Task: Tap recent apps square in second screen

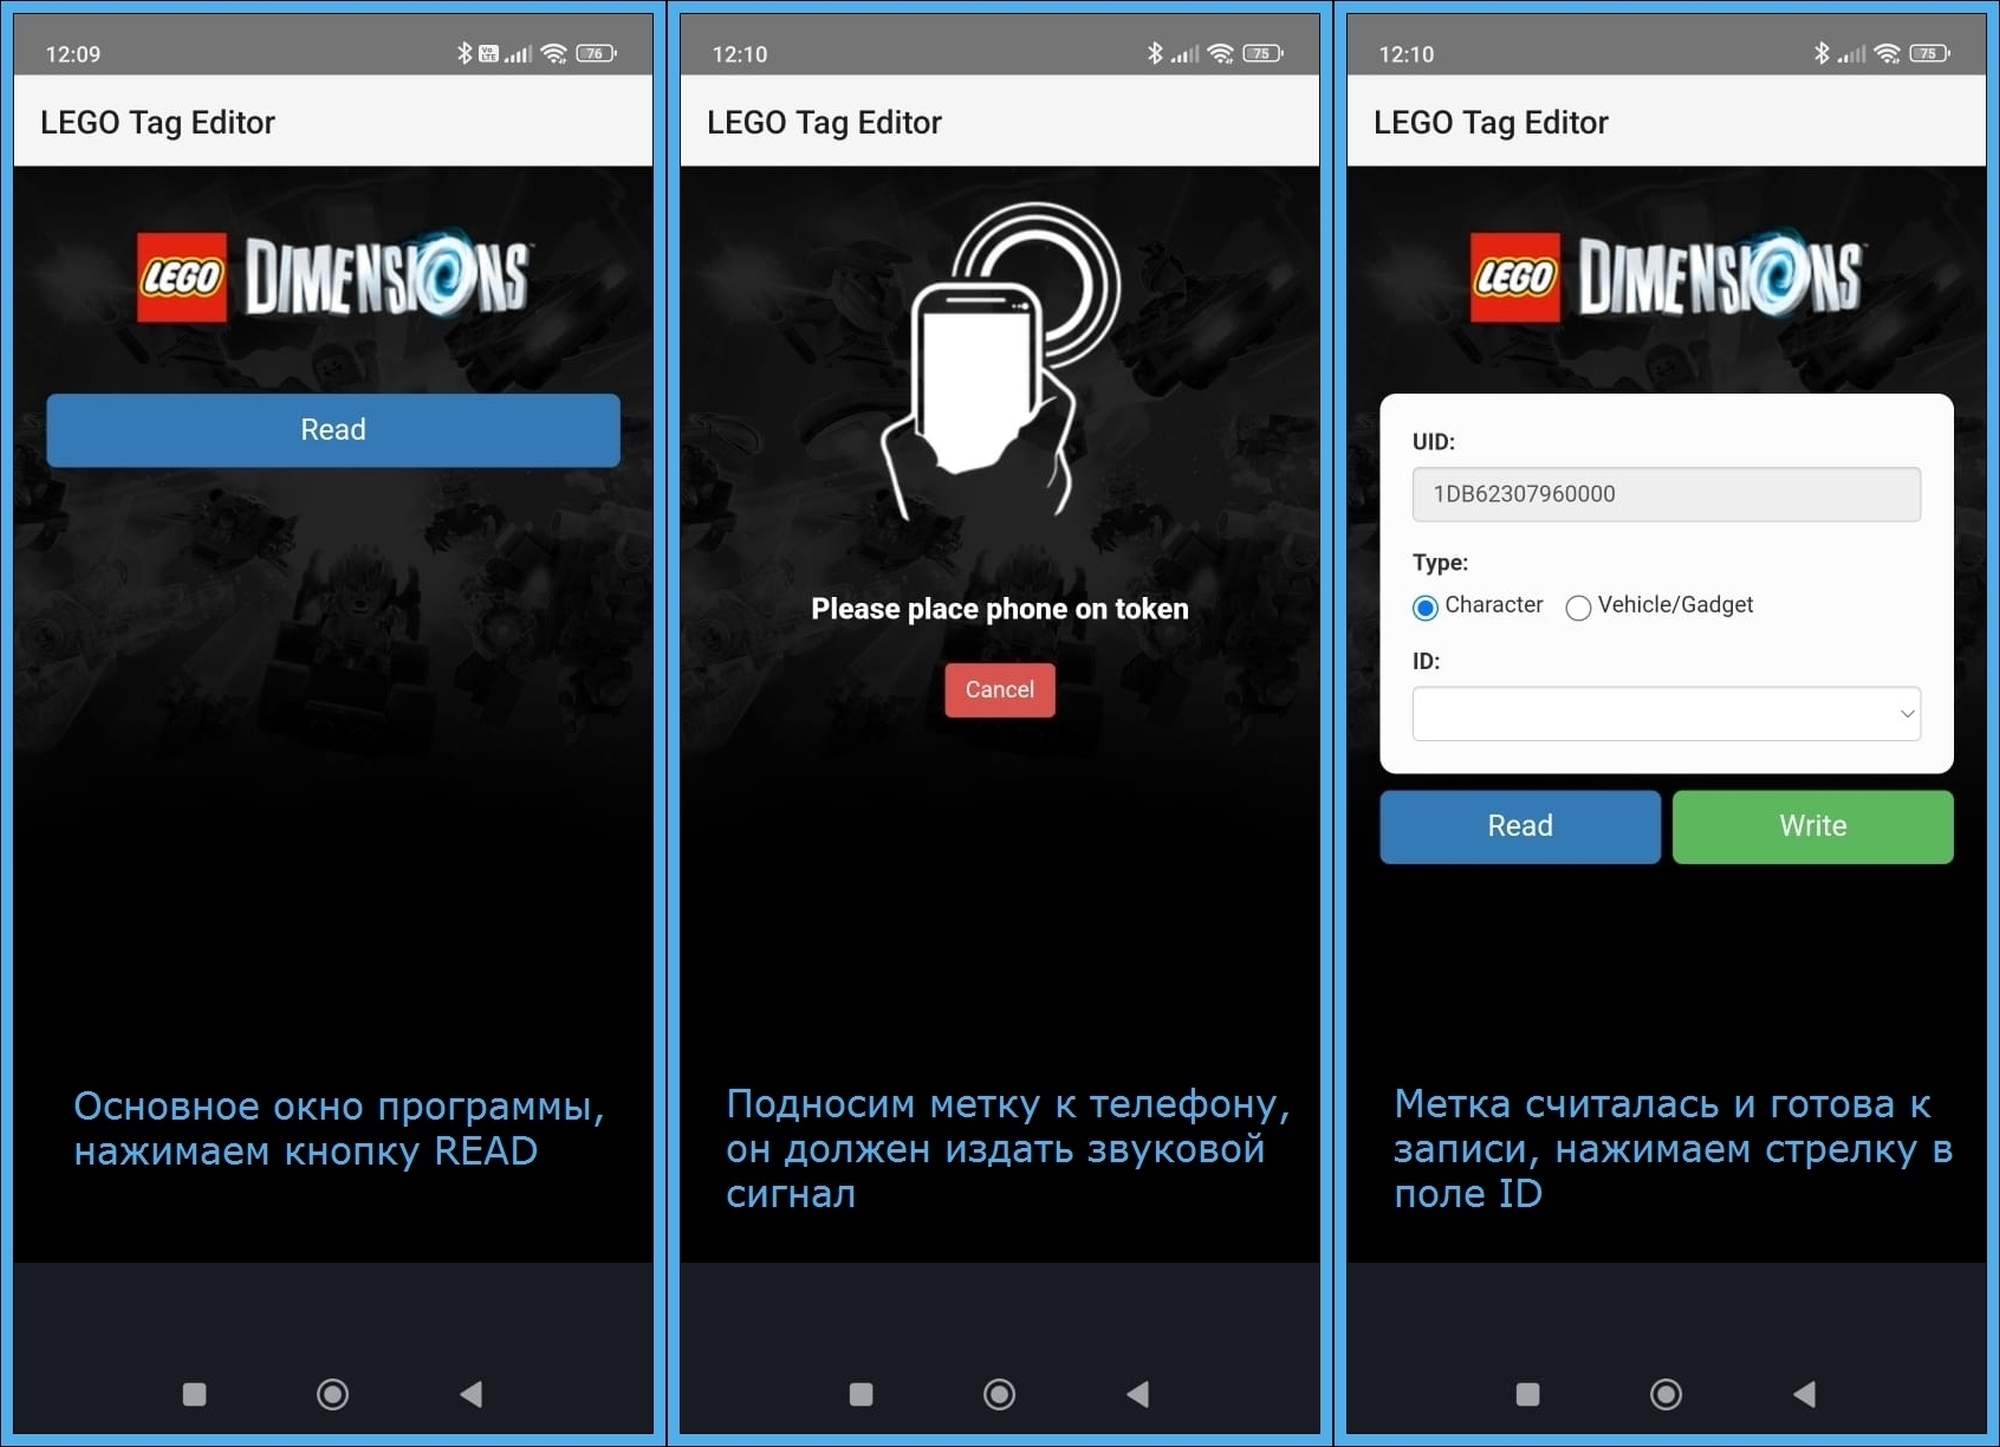Action: pyautogui.click(x=861, y=1394)
